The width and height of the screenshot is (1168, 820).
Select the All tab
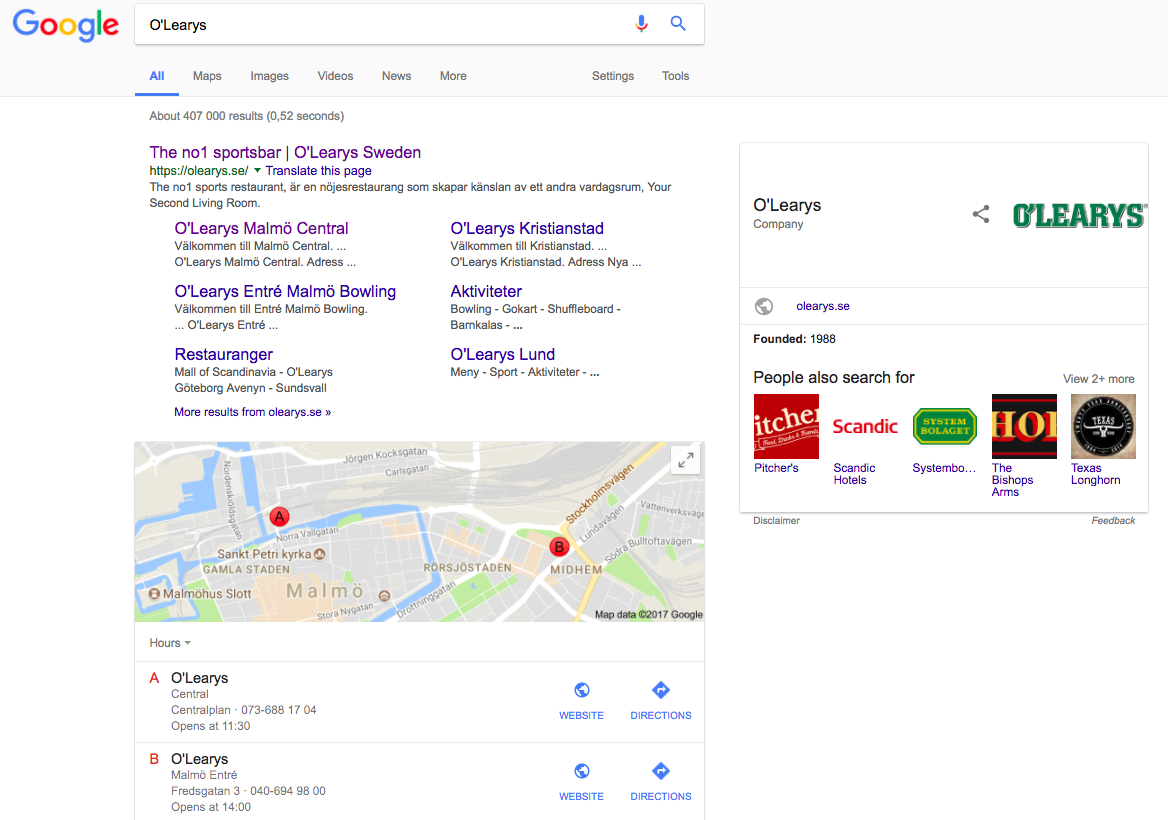(156, 76)
